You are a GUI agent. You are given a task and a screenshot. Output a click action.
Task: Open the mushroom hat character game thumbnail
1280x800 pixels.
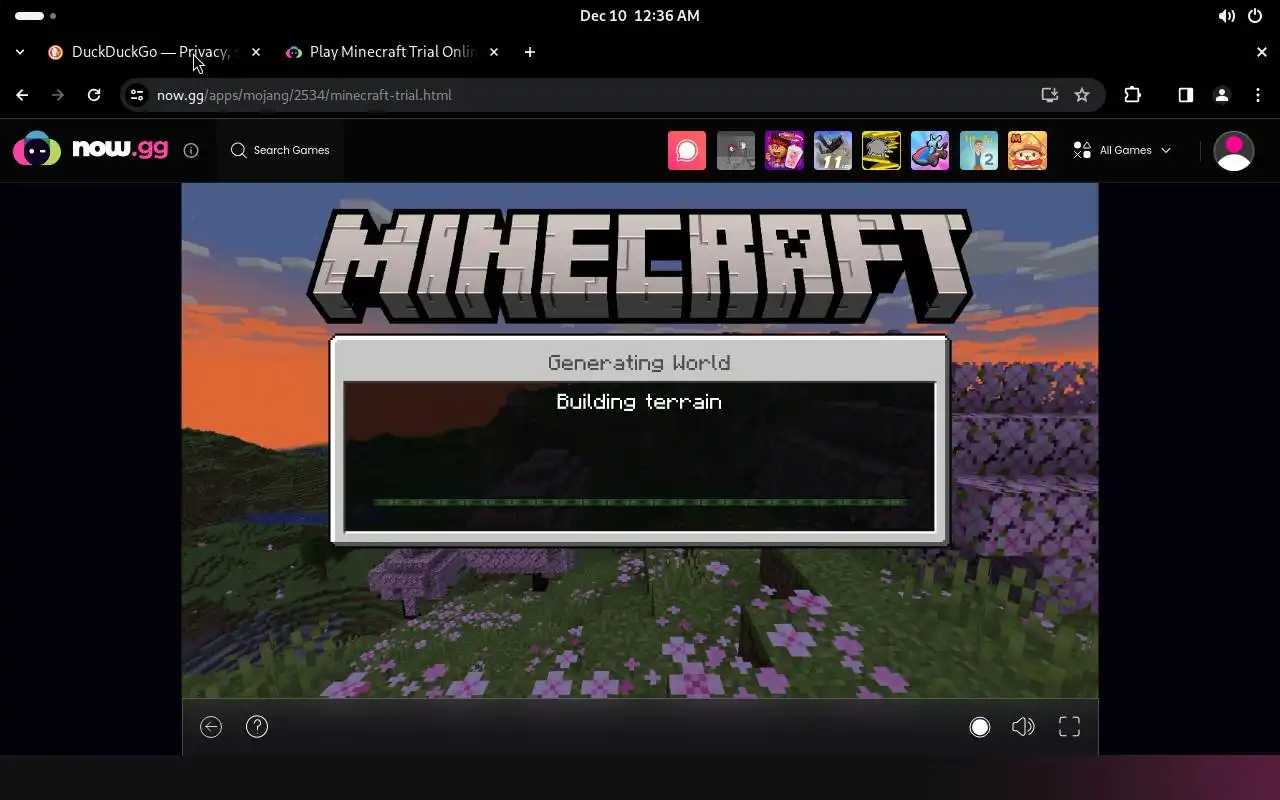coord(1027,150)
